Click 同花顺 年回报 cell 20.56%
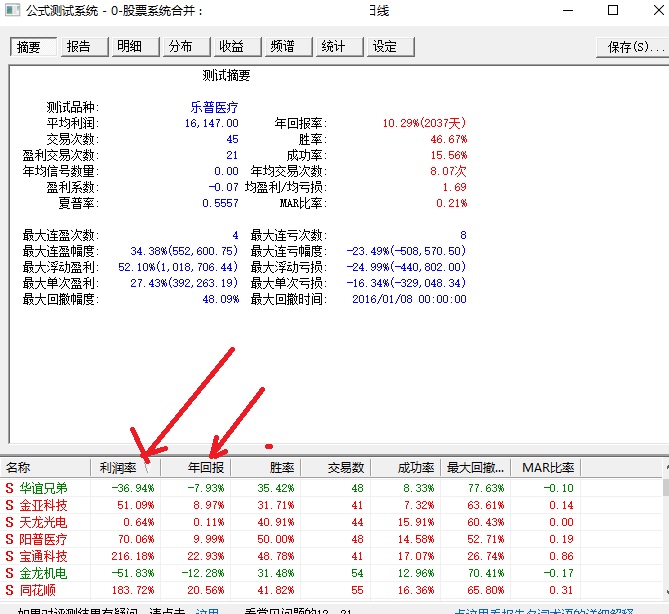Screen dimensions: 669x614 (206, 590)
